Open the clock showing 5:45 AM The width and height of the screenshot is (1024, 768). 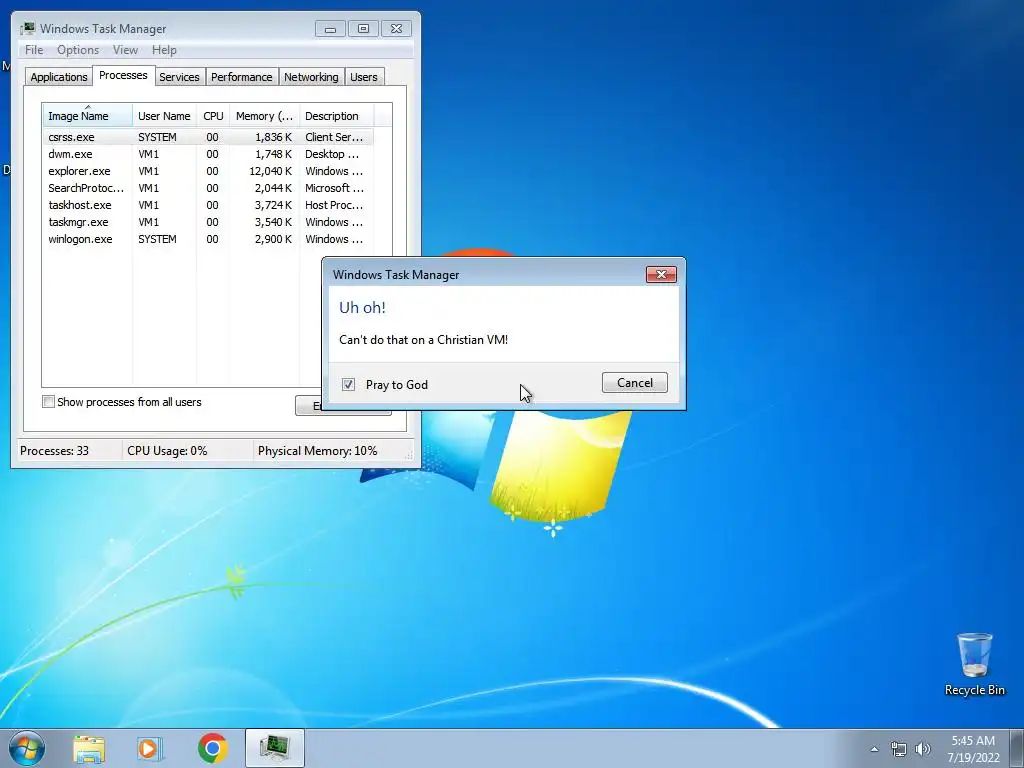[973, 749]
